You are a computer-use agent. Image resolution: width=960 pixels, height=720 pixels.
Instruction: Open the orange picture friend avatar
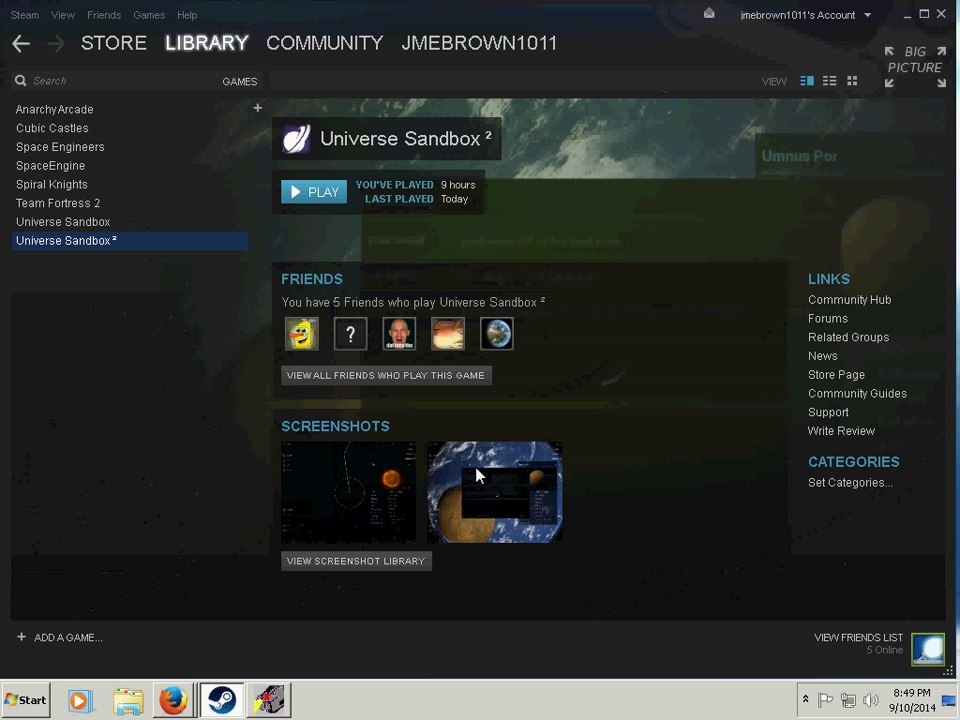pos(448,334)
